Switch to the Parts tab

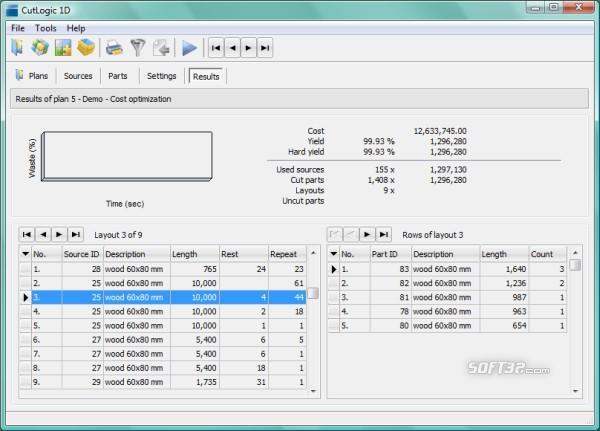(117, 76)
